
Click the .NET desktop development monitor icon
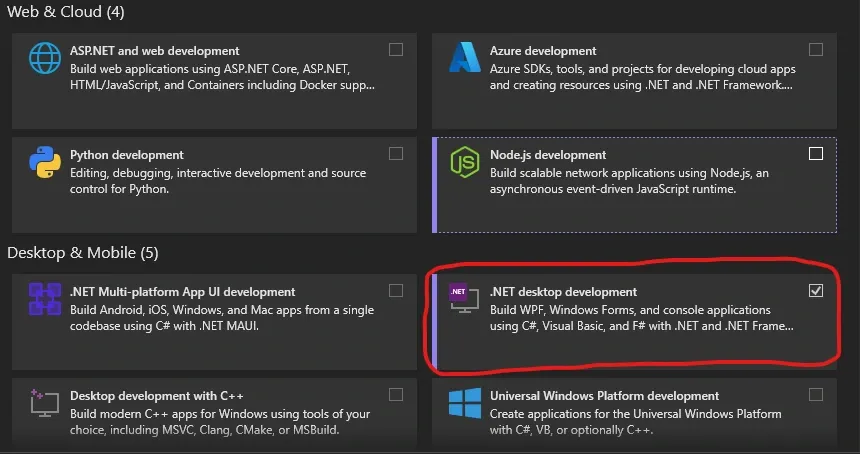click(x=463, y=301)
